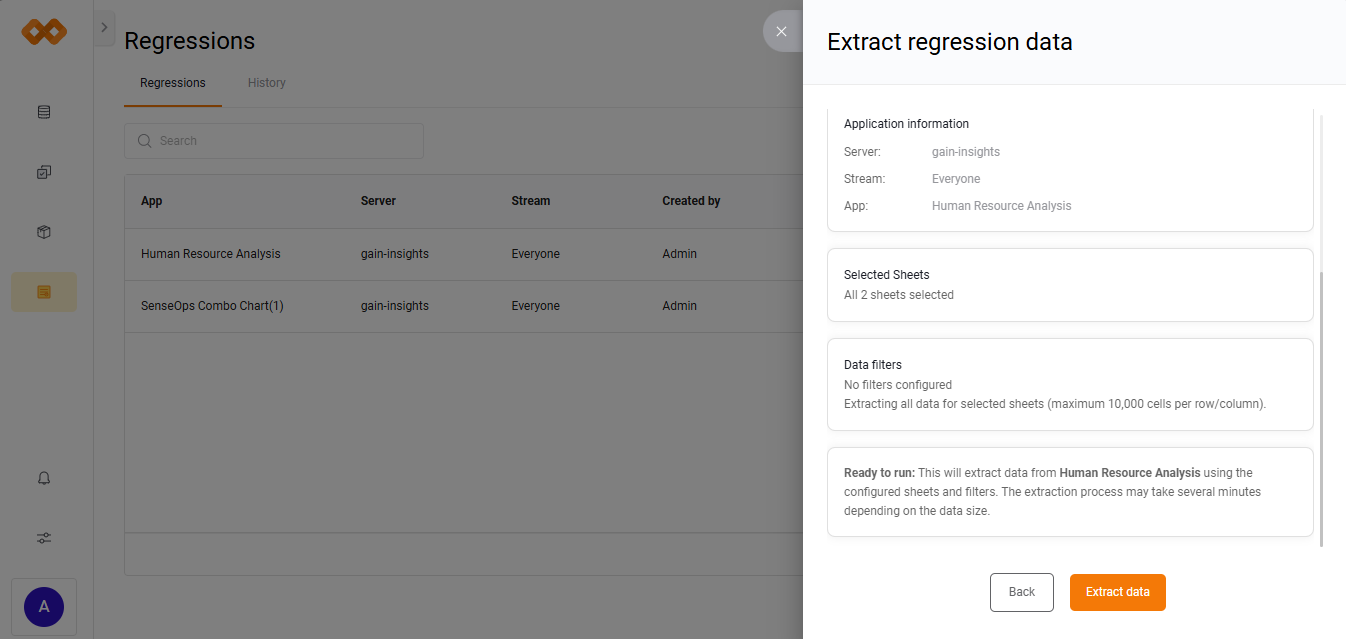
Task: Stay on the Regressions tab
Action: pos(172,82)
